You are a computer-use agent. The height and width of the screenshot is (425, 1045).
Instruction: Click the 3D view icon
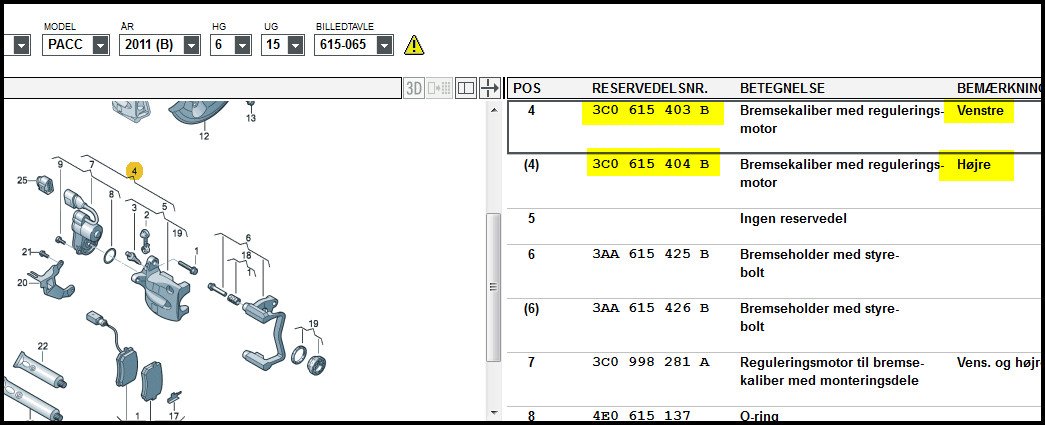tap(414, 88)
